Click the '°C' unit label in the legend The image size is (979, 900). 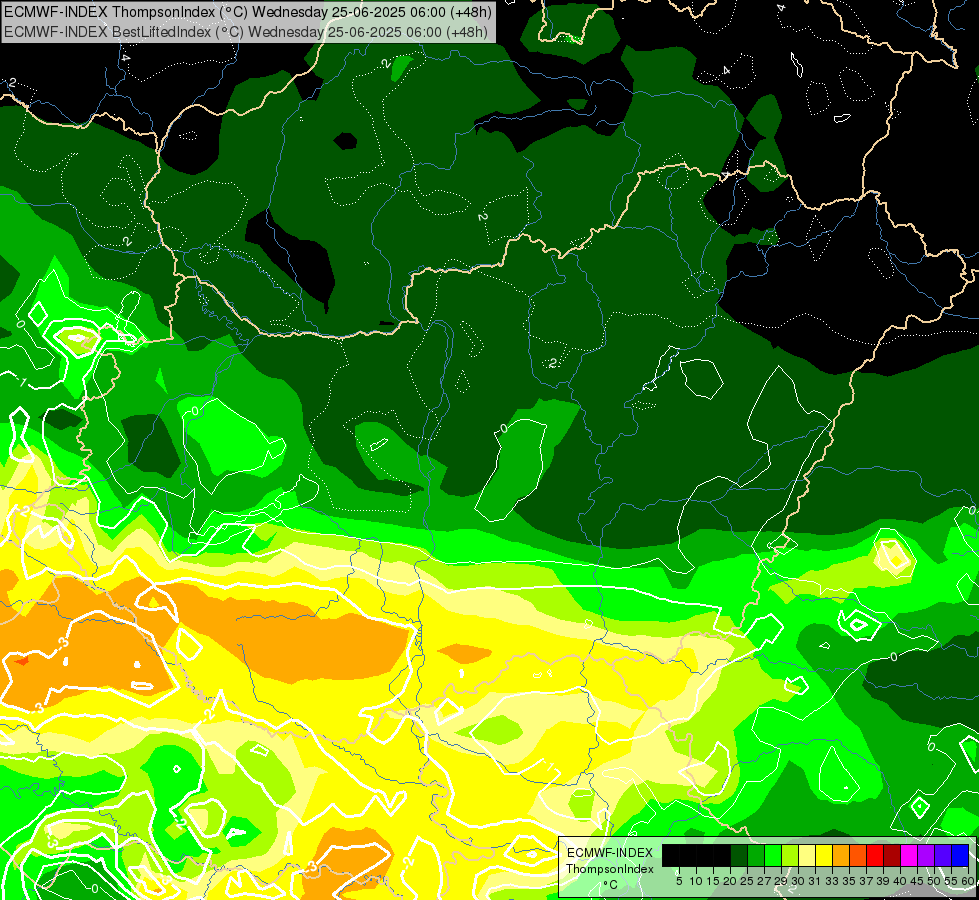pos(610,885)
